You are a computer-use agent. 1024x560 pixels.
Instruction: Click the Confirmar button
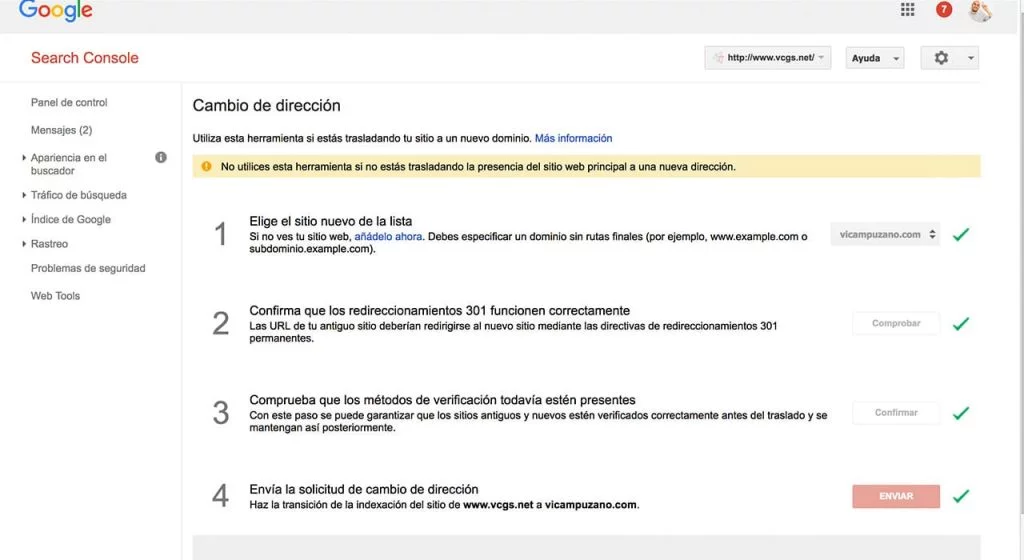point(896,412)
